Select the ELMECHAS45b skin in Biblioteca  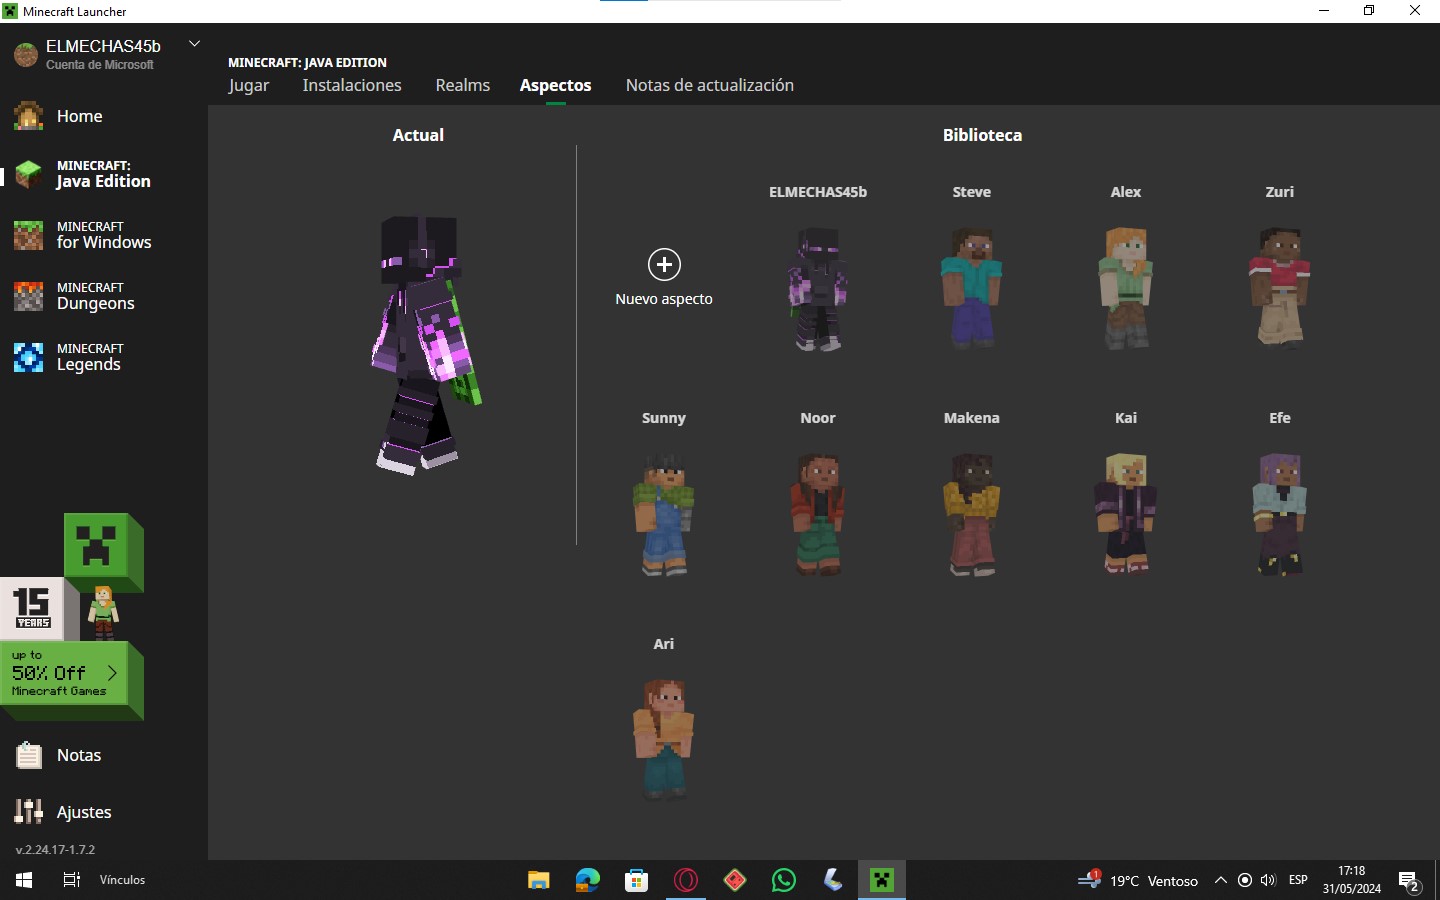tap(817, 288)
